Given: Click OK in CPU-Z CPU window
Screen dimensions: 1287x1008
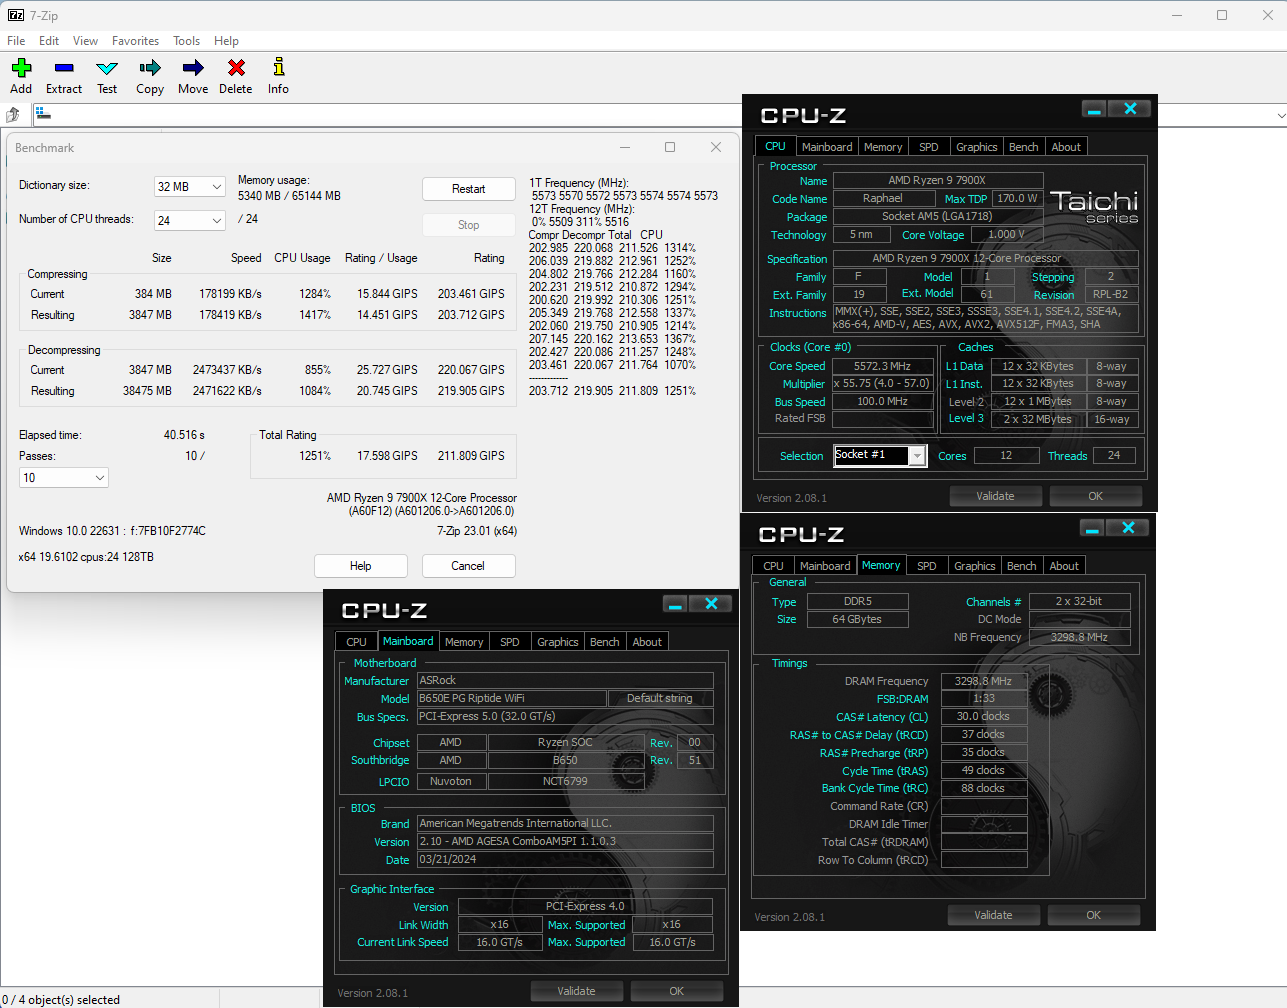Looking at the screenshot, I should point(1096,496).
